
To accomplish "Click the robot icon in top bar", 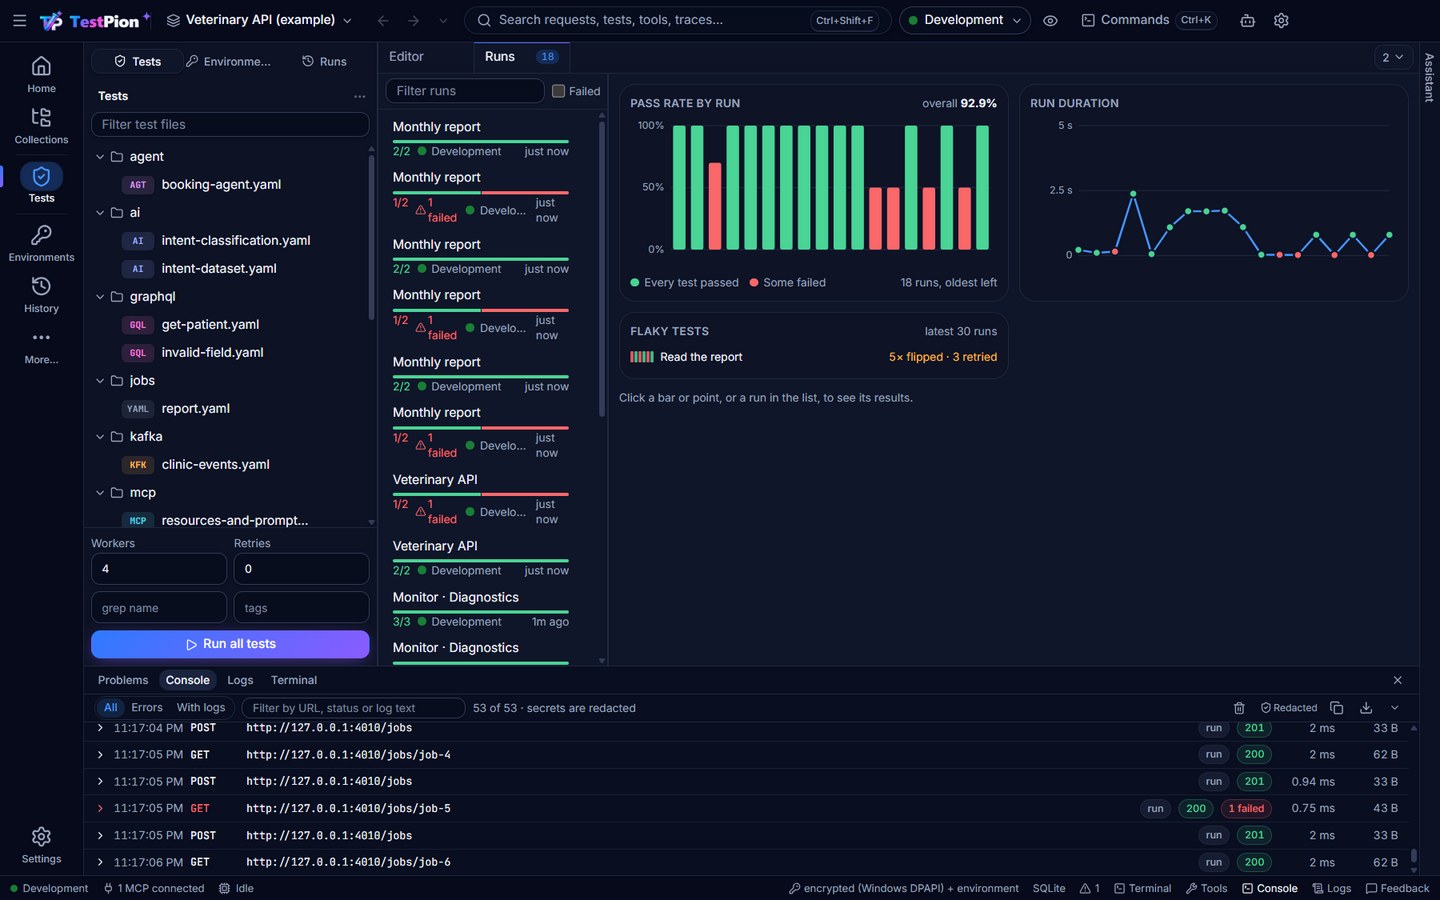I will [x=1247, y=20].
